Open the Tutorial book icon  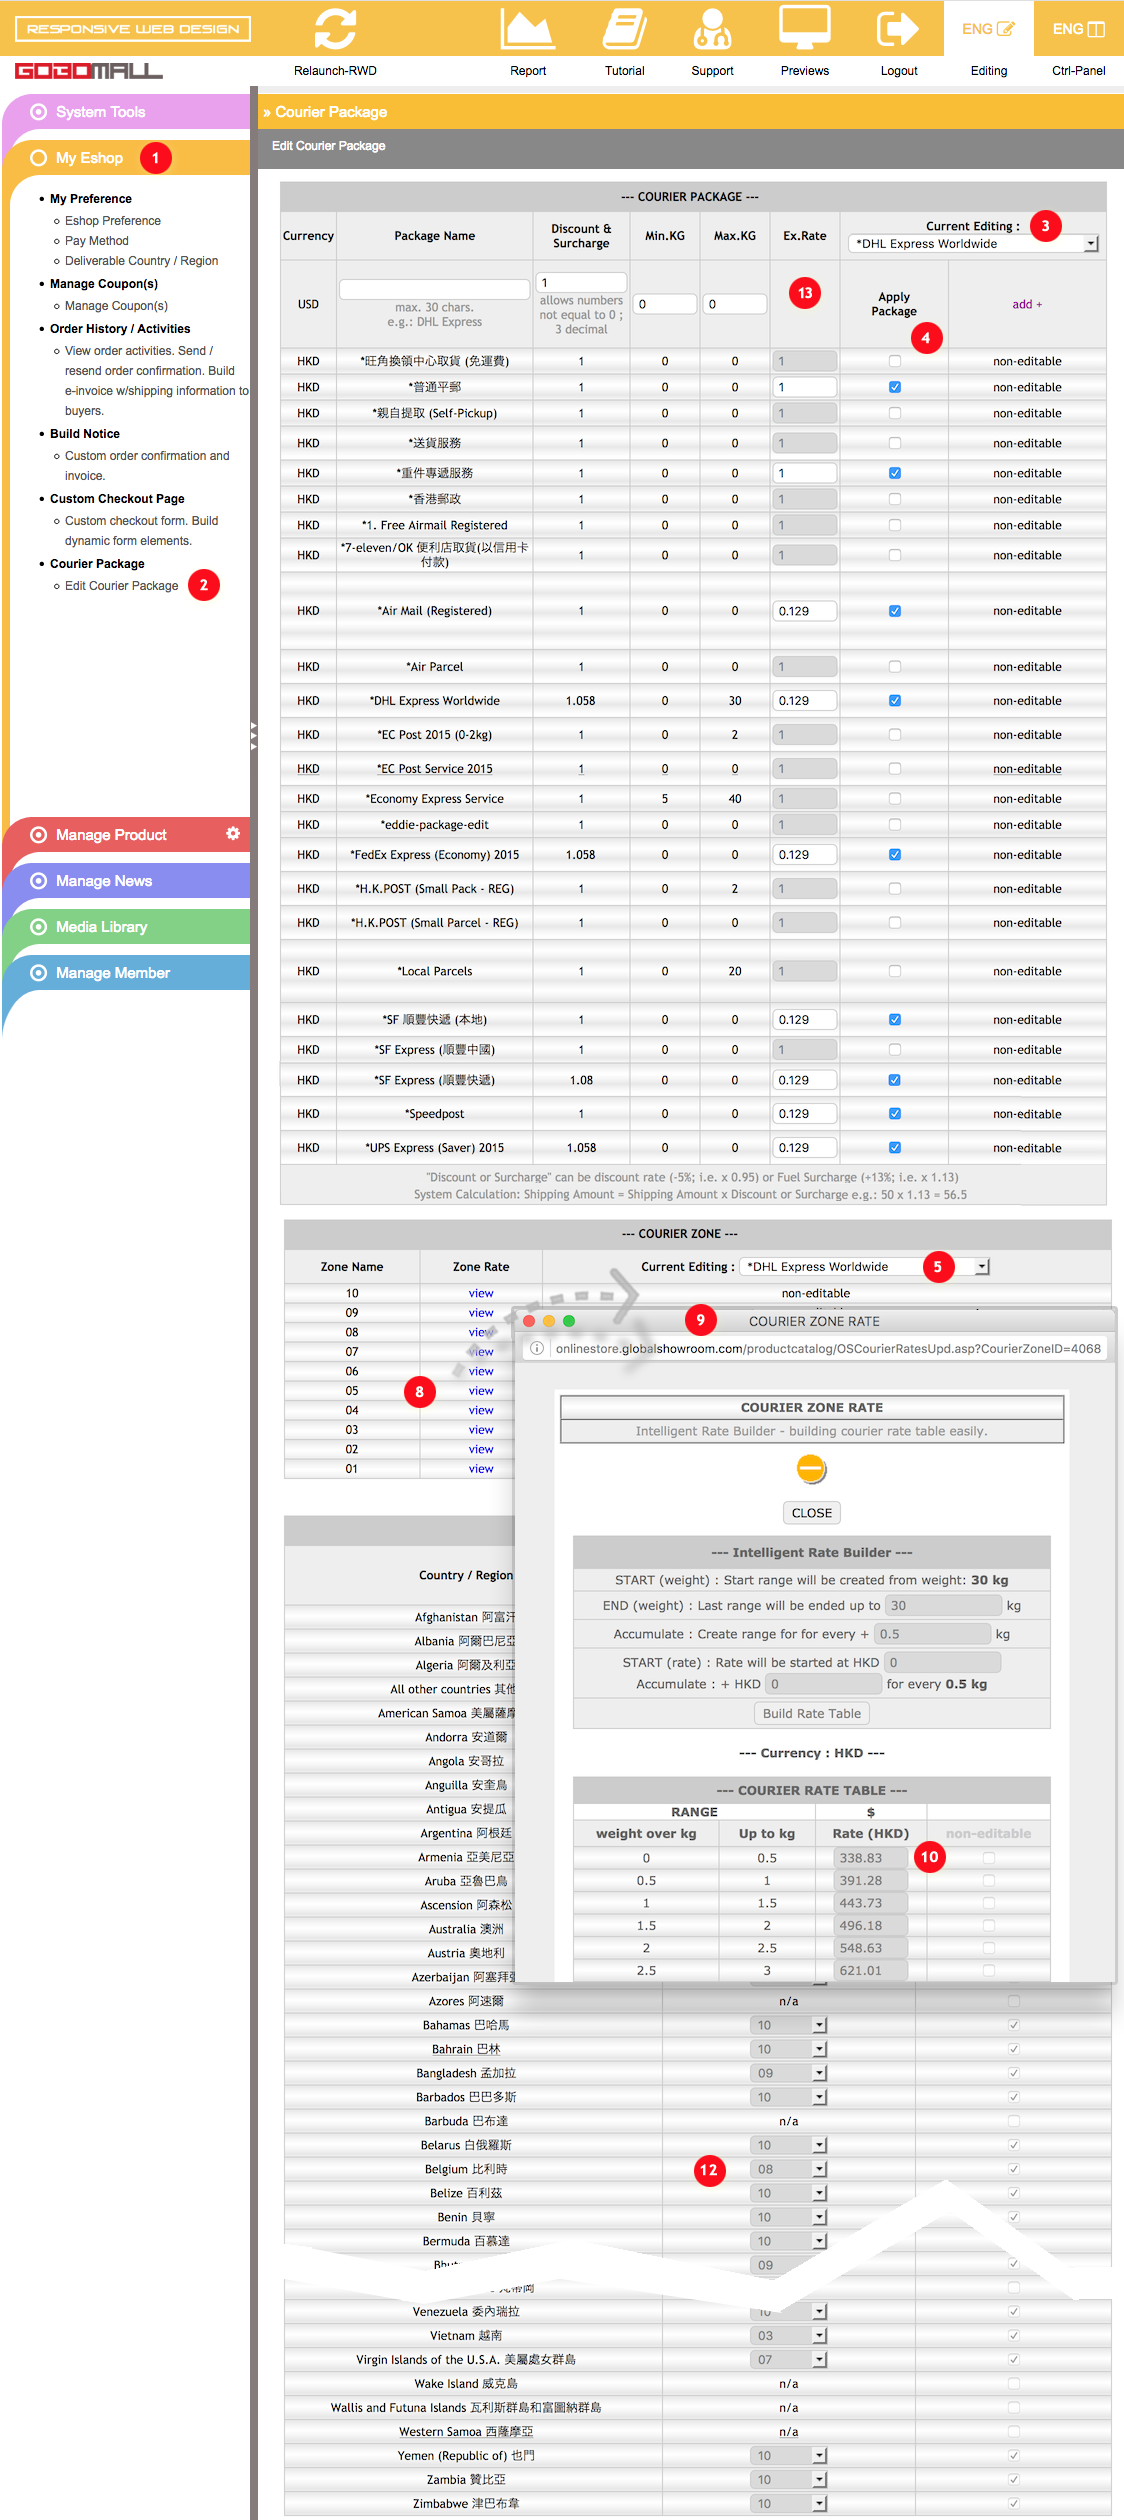(x=624, y=29)
